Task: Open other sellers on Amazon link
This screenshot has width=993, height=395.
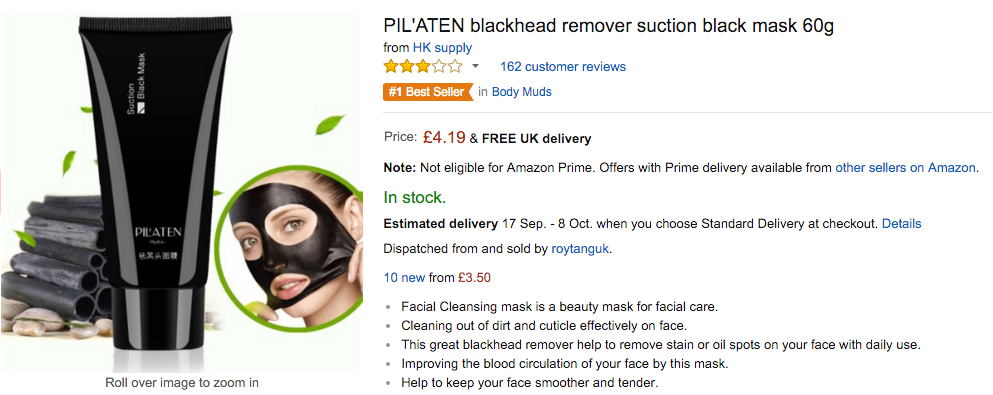Action: pos(906,168)
